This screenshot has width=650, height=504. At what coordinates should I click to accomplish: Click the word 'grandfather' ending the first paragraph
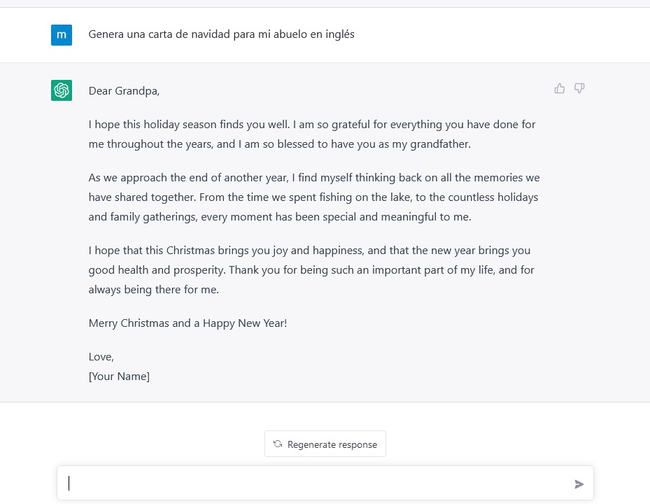[x=439, y=144]
